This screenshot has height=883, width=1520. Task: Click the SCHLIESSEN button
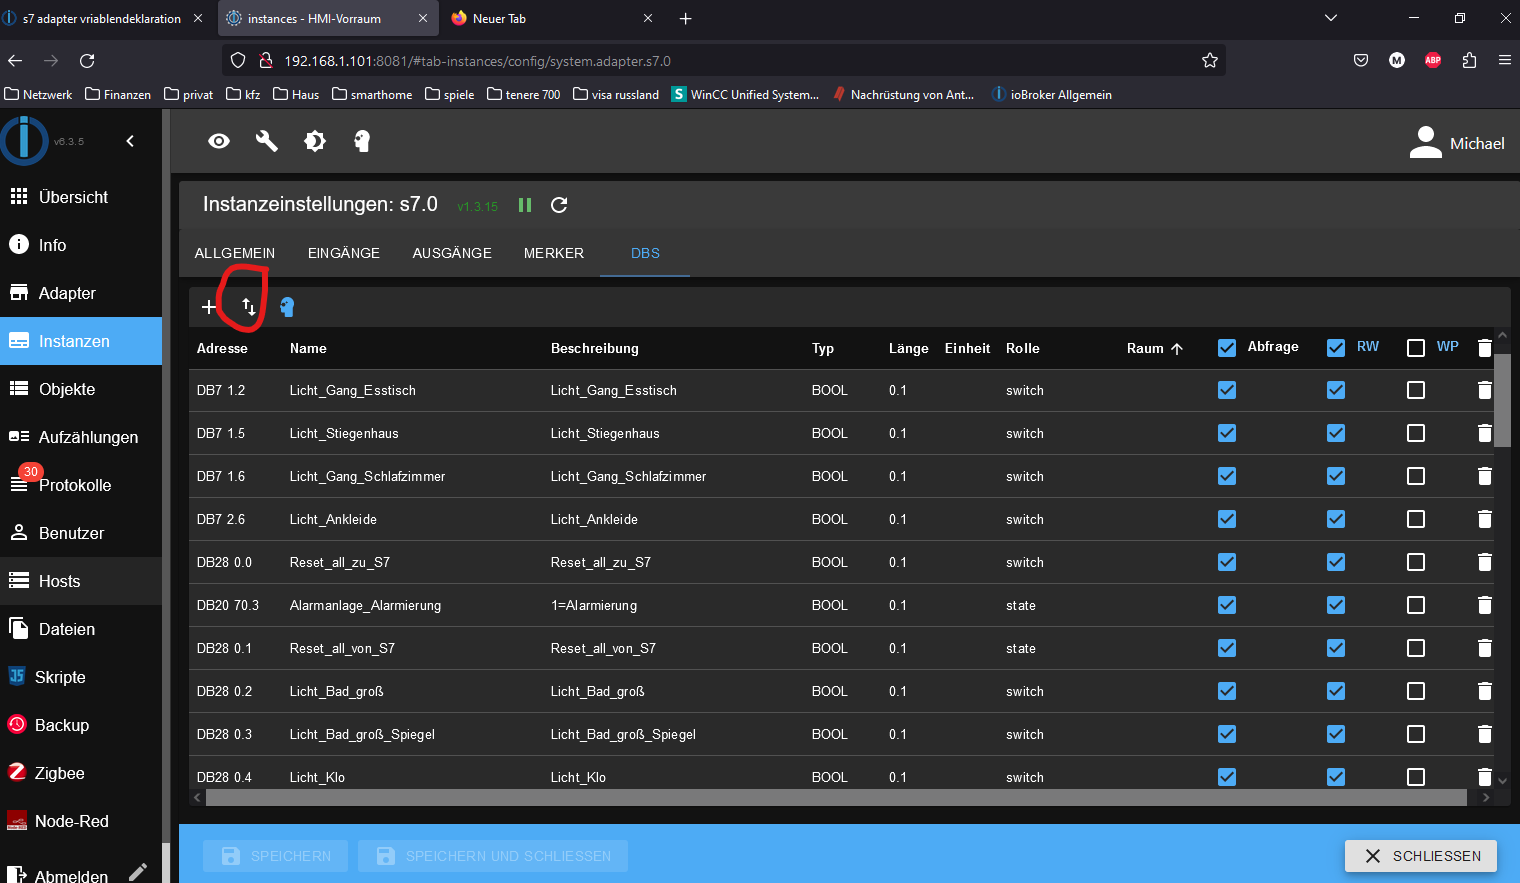coord(1421,856)
